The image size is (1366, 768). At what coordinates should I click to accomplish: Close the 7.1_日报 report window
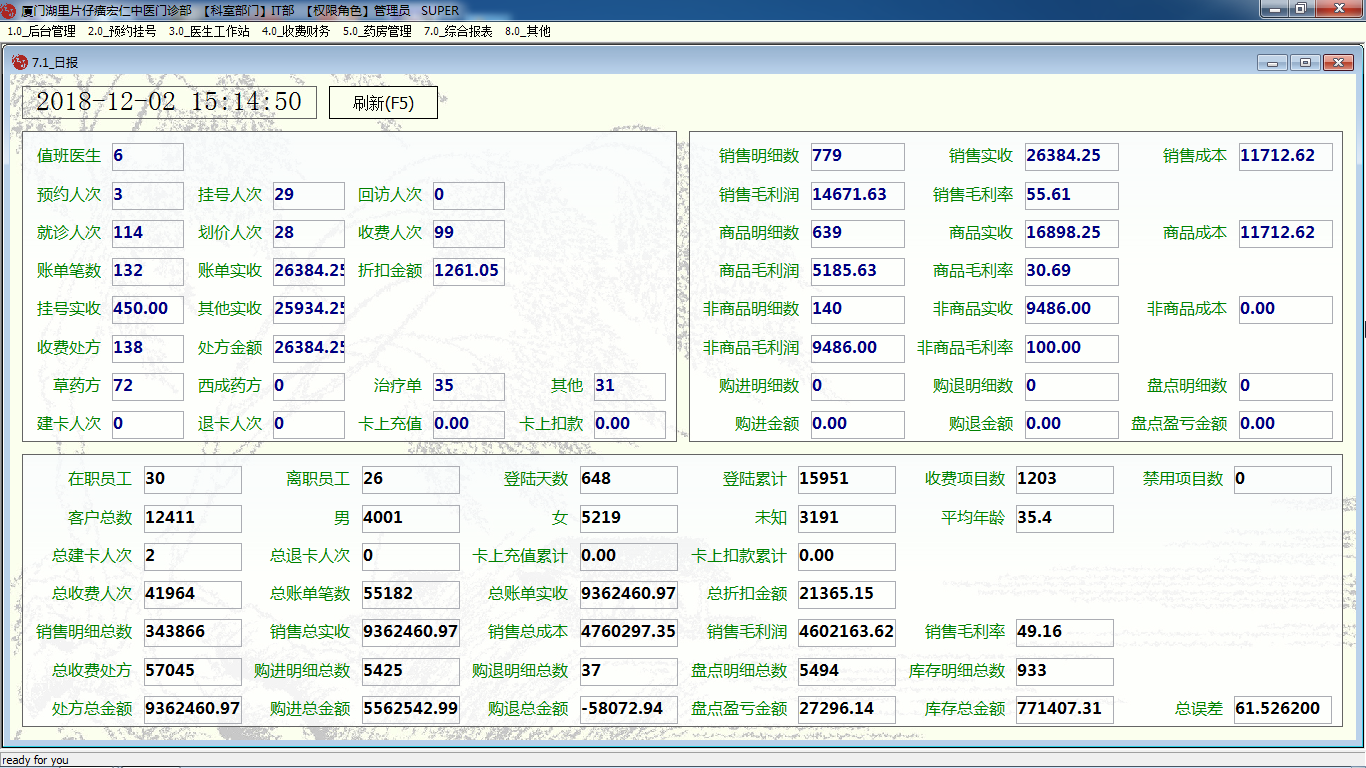pyautogui.click(x=1338, y=62)
